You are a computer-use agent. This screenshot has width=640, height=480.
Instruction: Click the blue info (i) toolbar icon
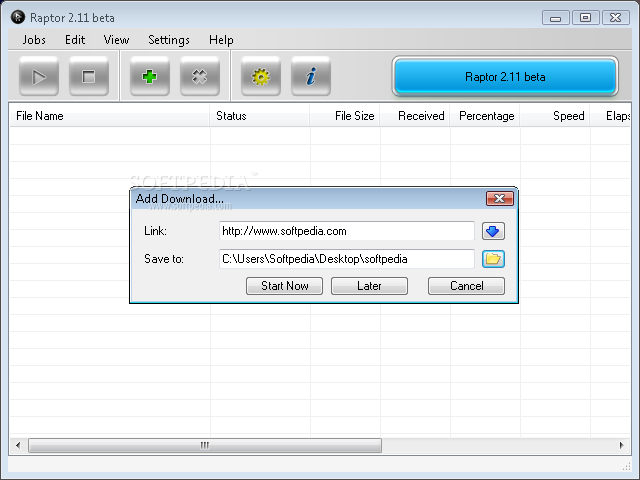click(x=311, y=76)
